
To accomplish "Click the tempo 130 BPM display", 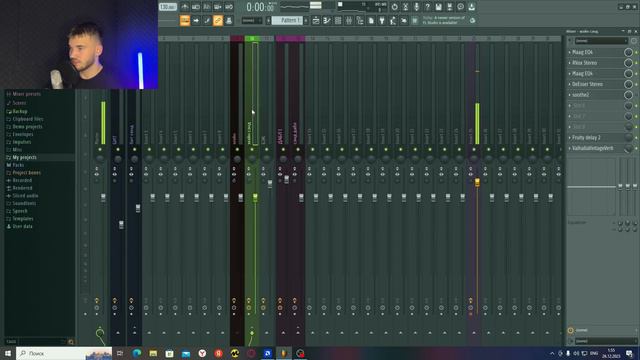I will pos(167,7).
